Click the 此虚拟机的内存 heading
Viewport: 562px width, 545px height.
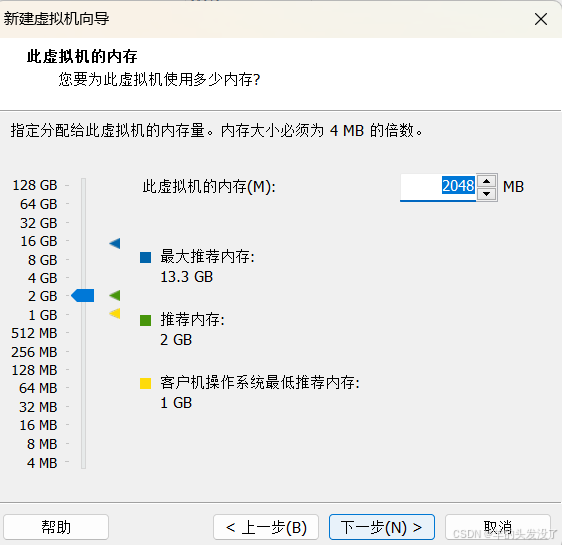click(x=82, y=57)
